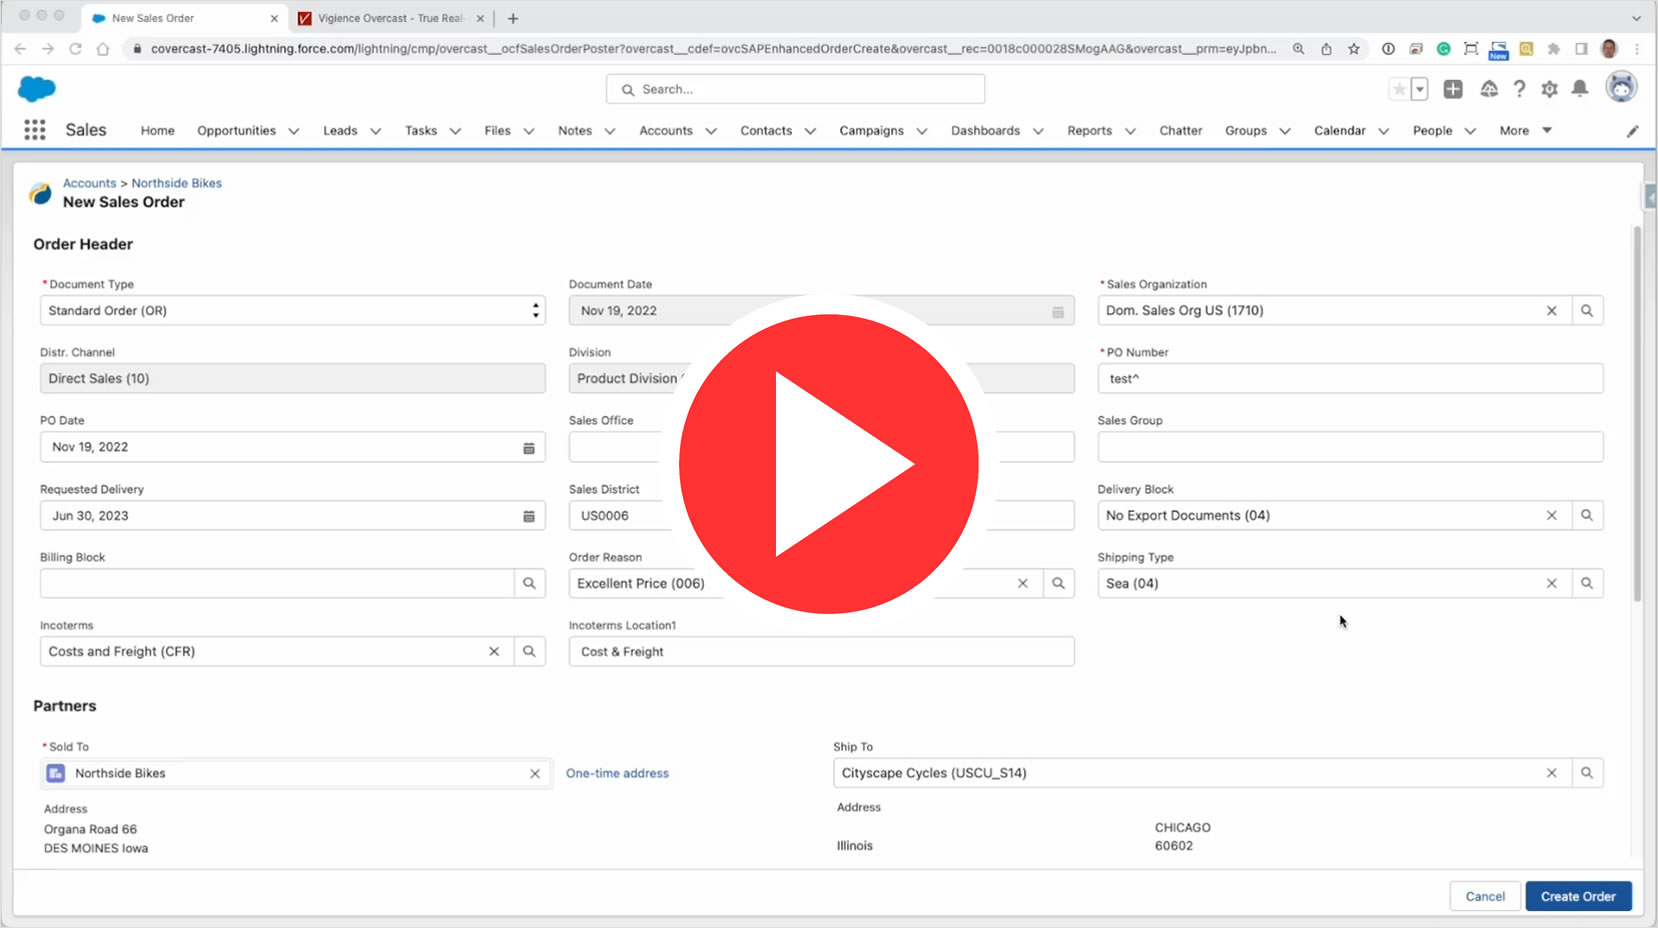The width and height of the screenshot is (1658, 928).
Task: Expand the Tasks nav chevron
Action: click(455, 131)
